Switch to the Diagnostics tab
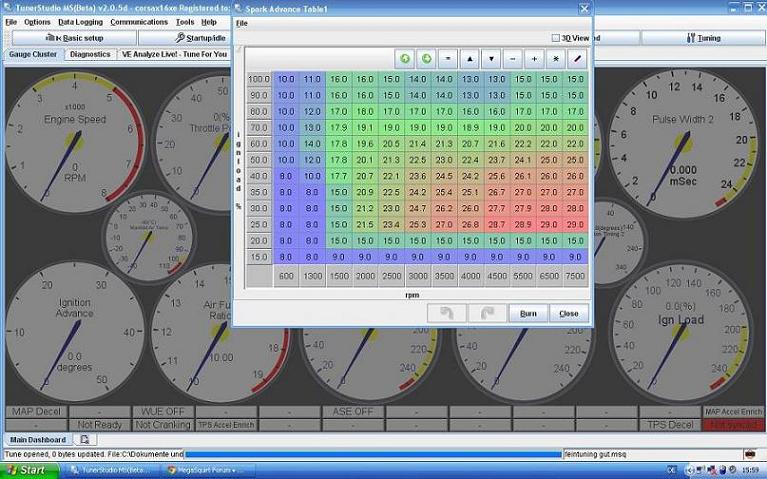Screen dimensions: 767x479 pyautogui.click(x=90, y=54)
